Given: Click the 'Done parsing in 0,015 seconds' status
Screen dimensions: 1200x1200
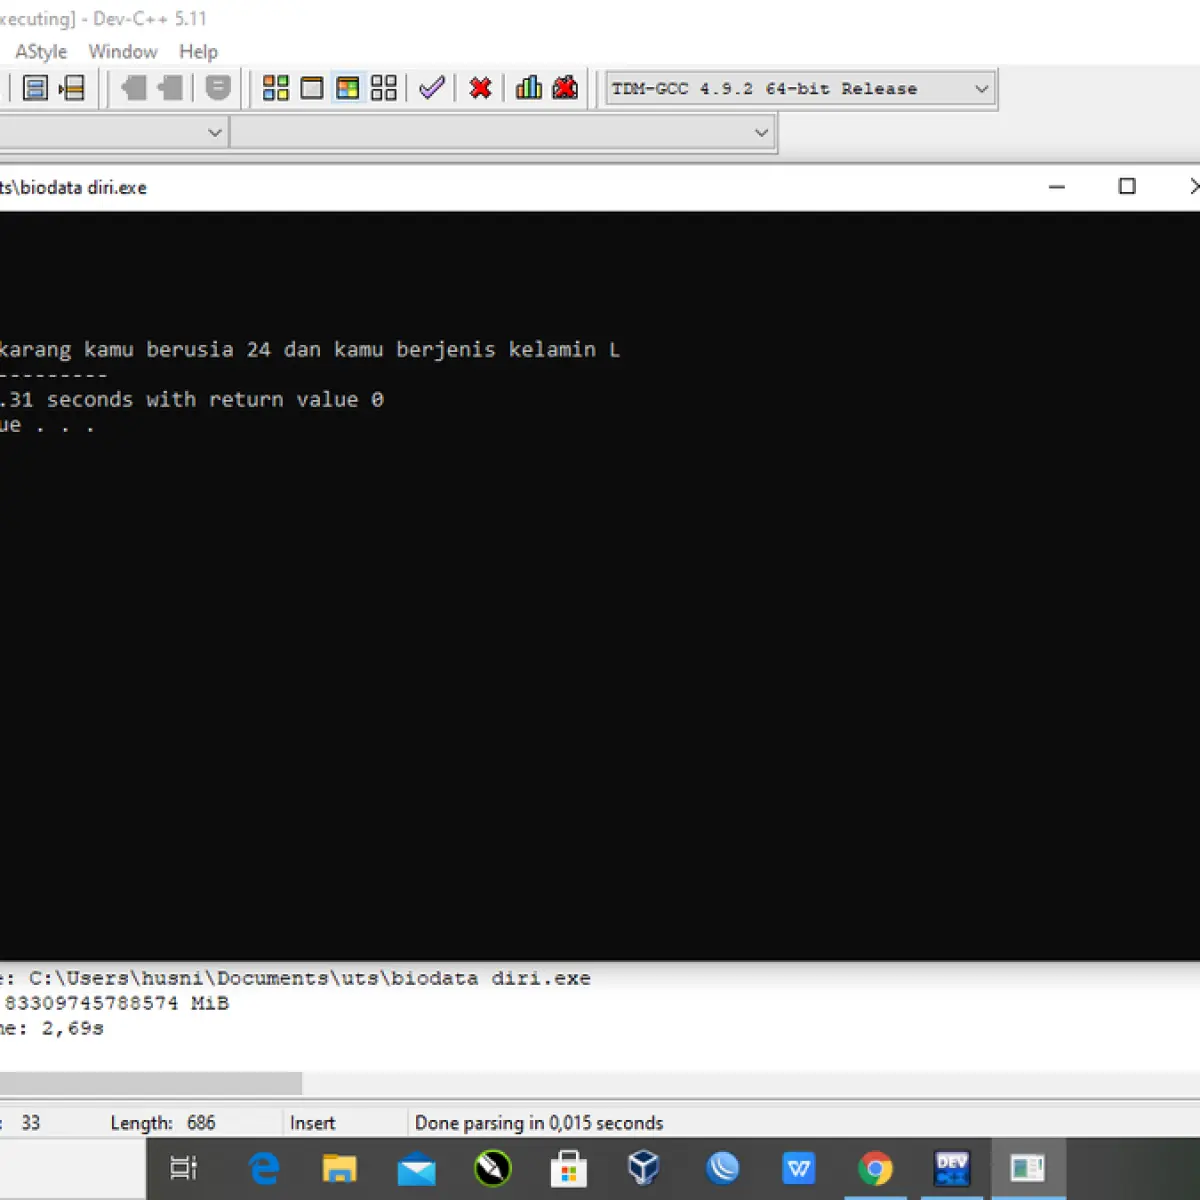Looking at the screenshot, I should [x=539, y=1123].
